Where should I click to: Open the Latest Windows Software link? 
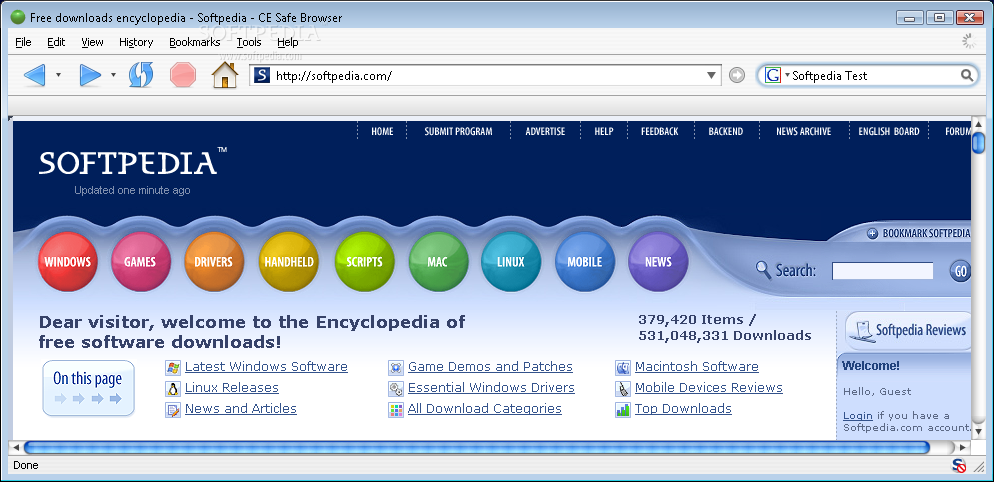click(266, 367)
